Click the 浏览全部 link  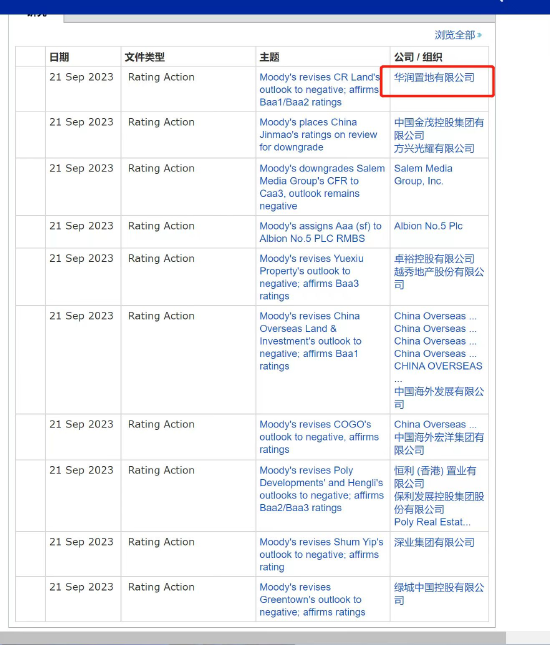coord(458,35)
